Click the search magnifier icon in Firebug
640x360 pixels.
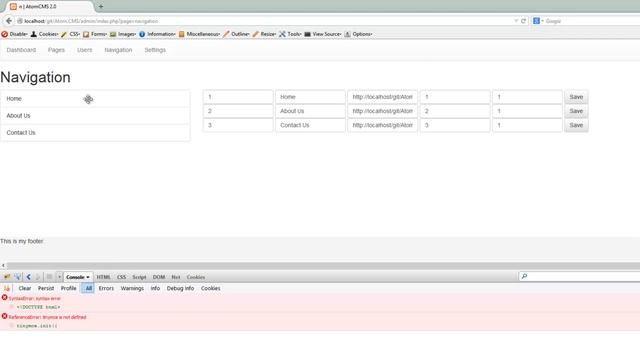click(x=524, y=276)
